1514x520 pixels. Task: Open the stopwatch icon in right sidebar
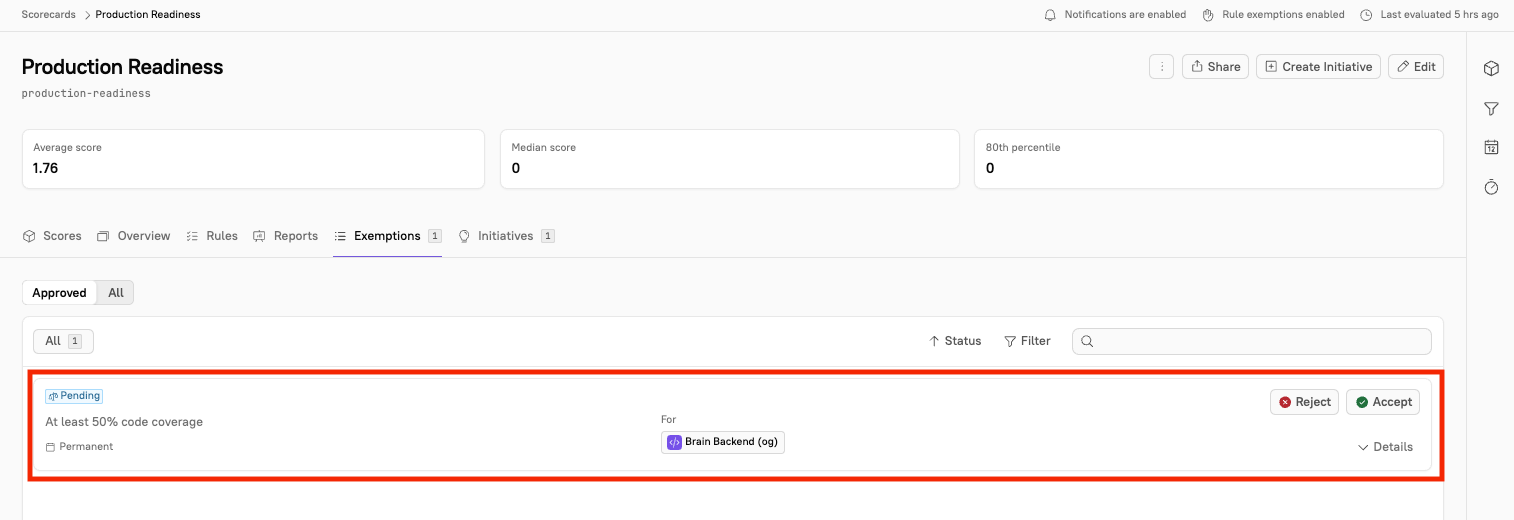1491,187
